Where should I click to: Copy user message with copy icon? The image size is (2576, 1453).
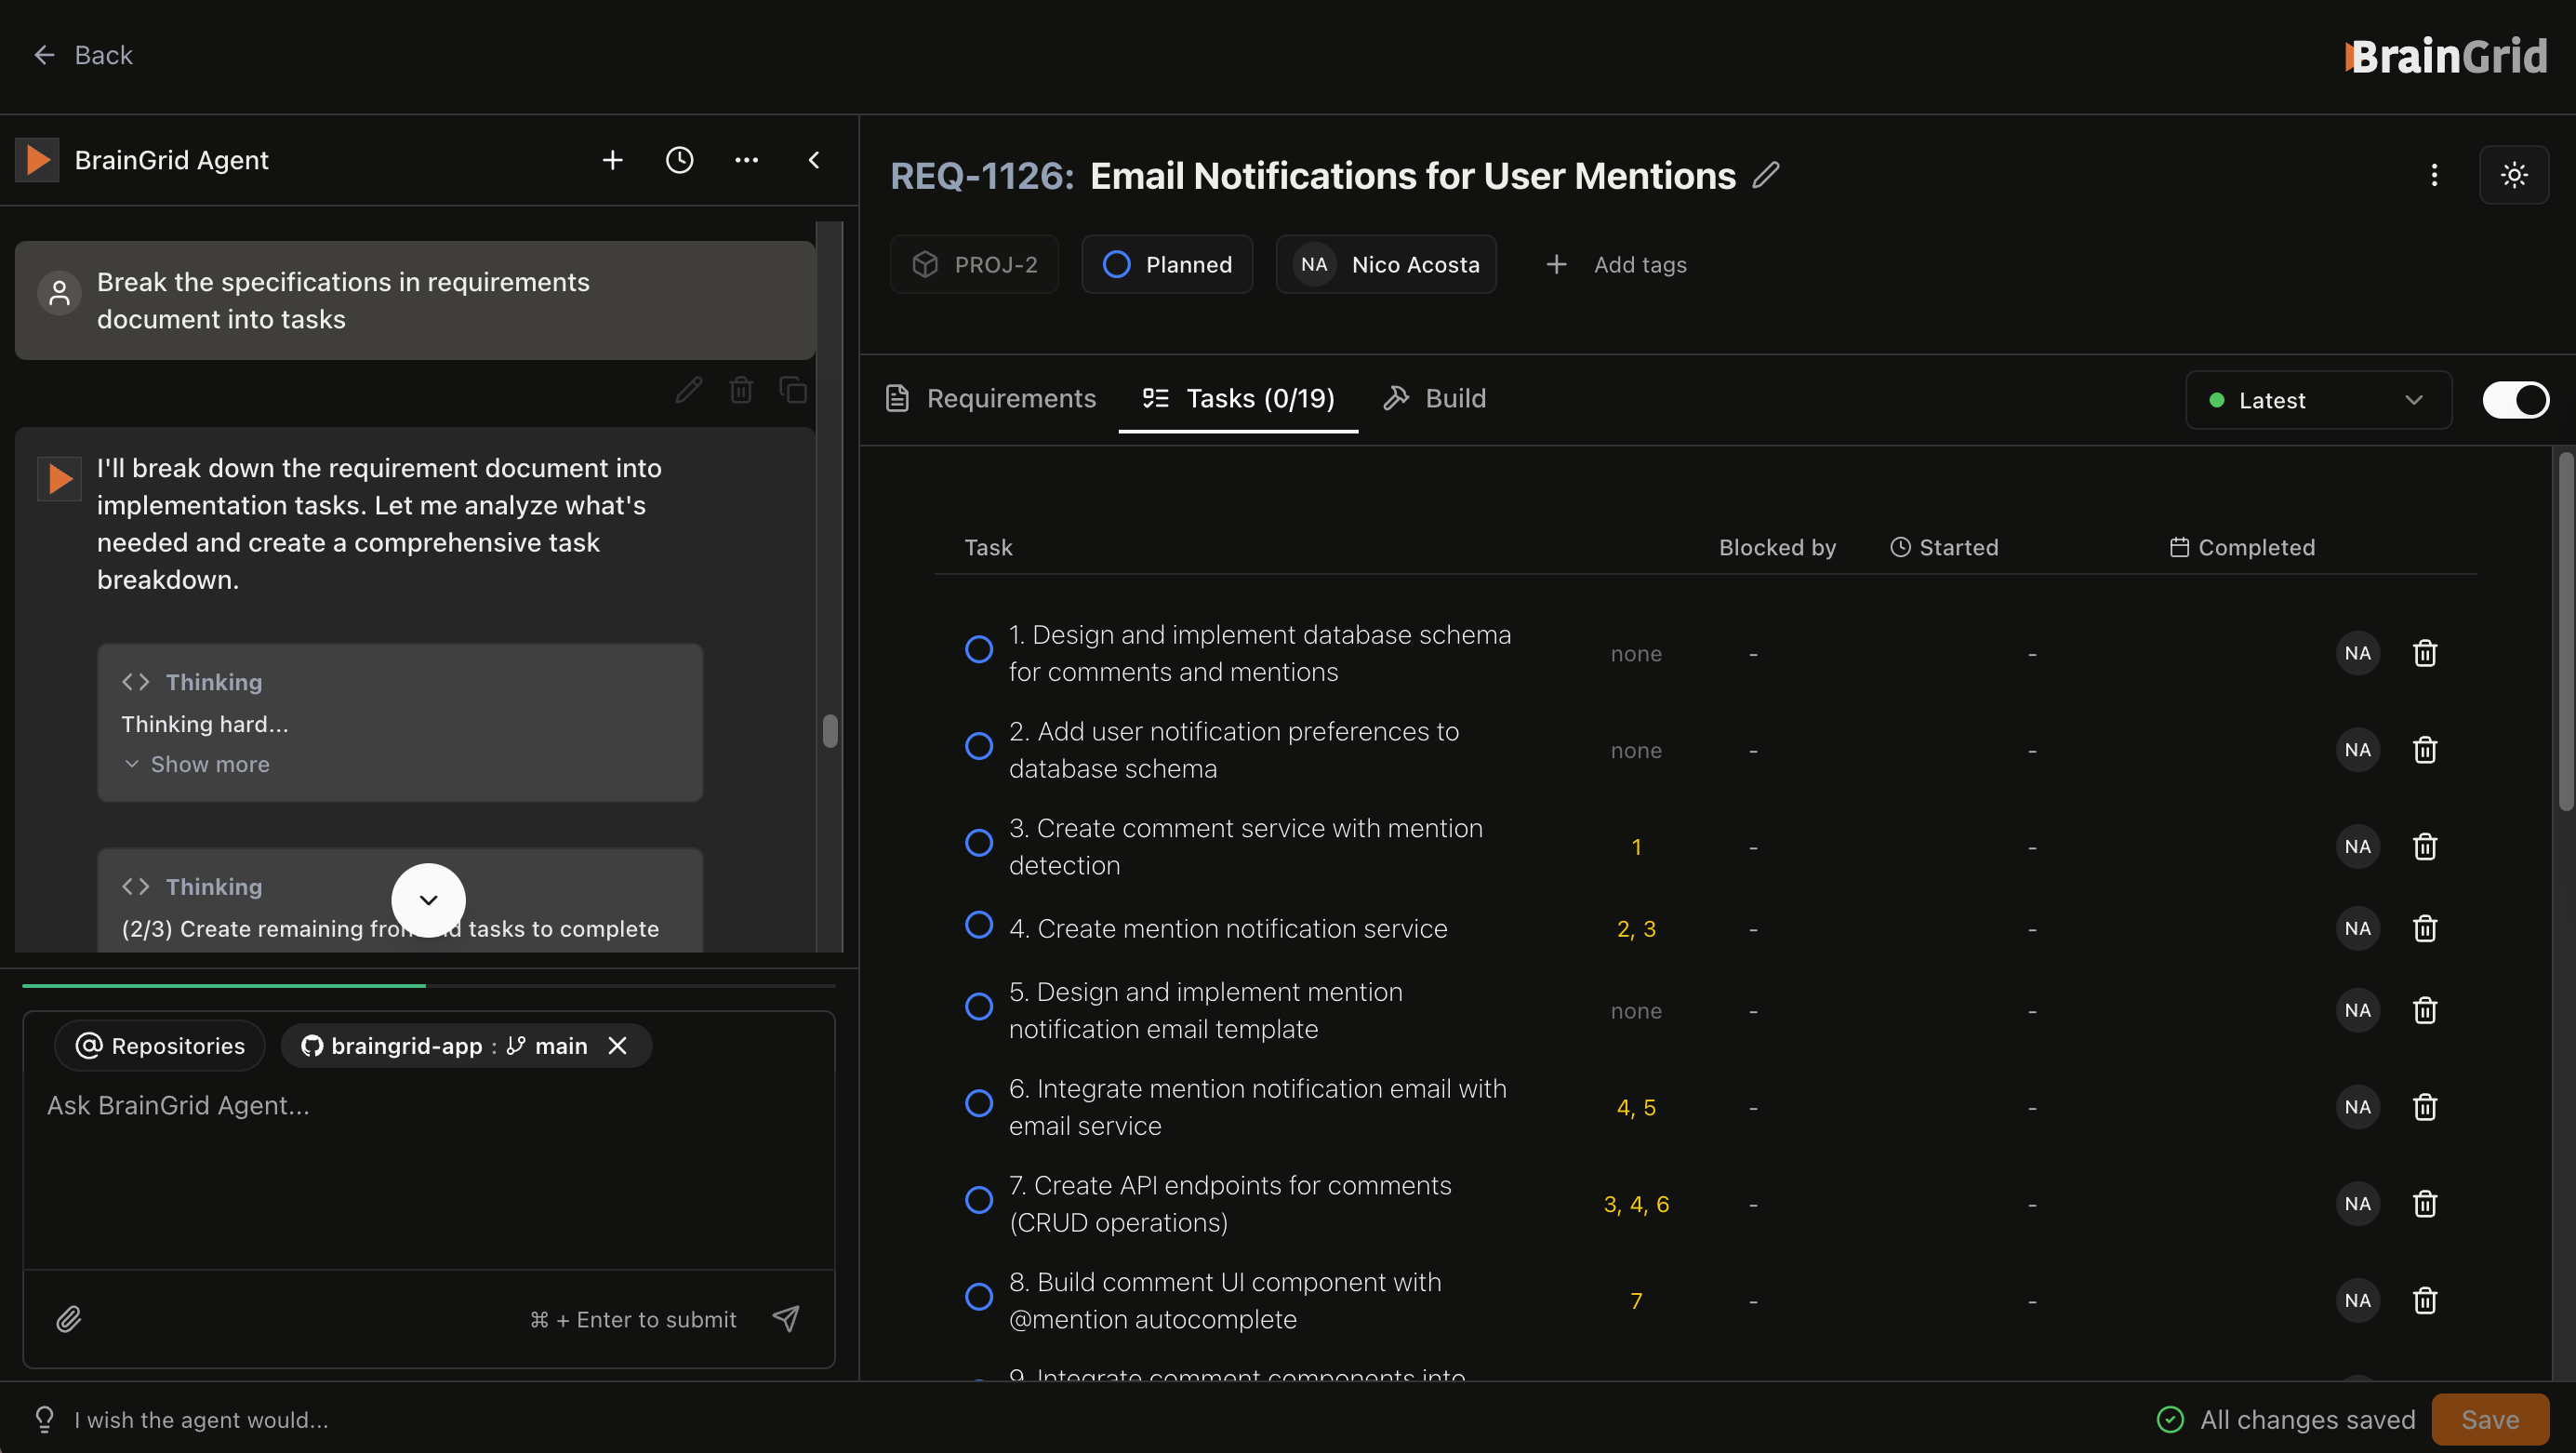pos(793,390)
